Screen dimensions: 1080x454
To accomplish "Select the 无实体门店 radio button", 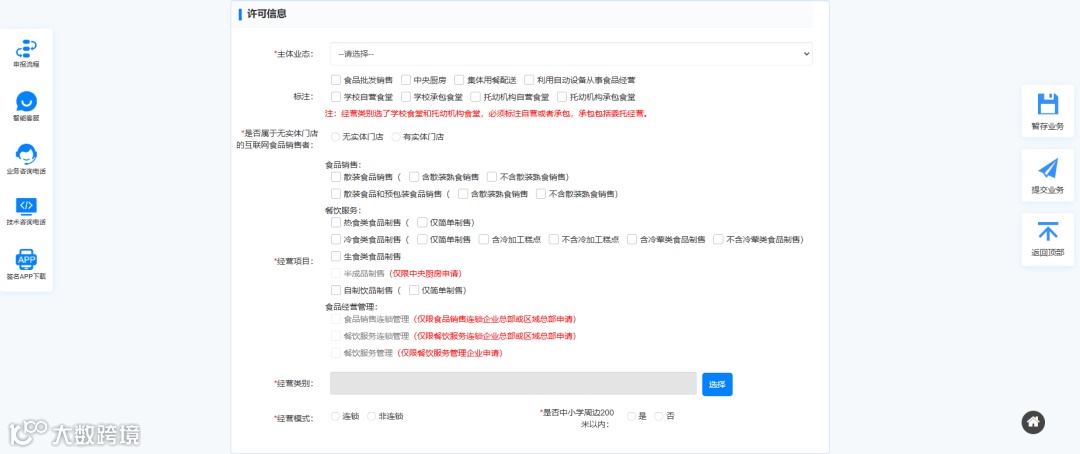I will [x=335, y=137].
